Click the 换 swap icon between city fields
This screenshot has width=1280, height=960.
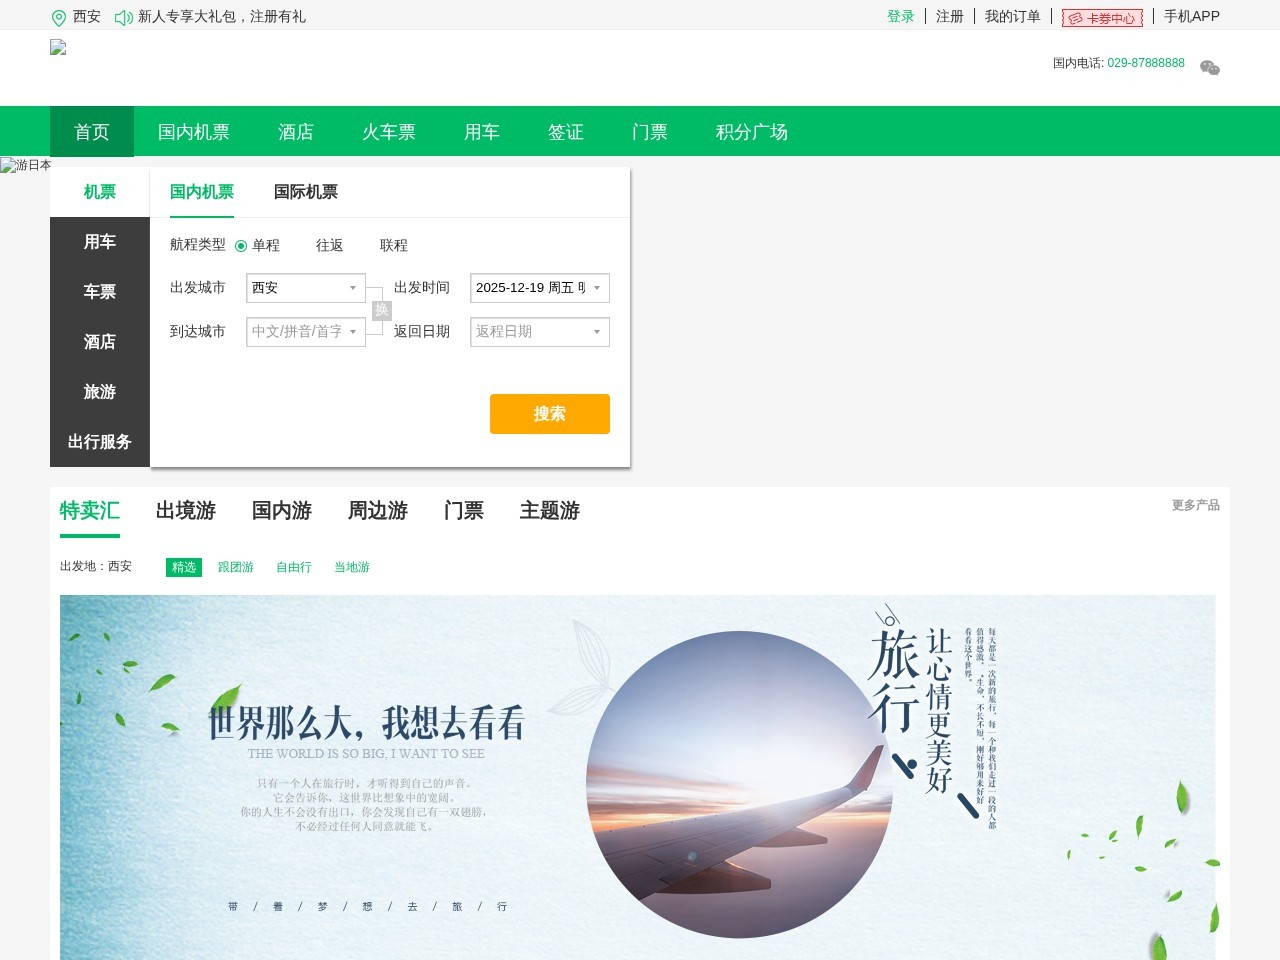click(380, 310)
